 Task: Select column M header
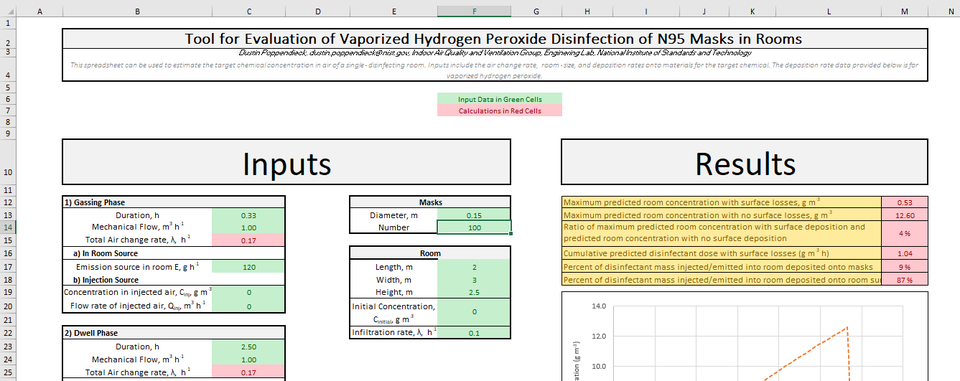[x=904, y=11]
